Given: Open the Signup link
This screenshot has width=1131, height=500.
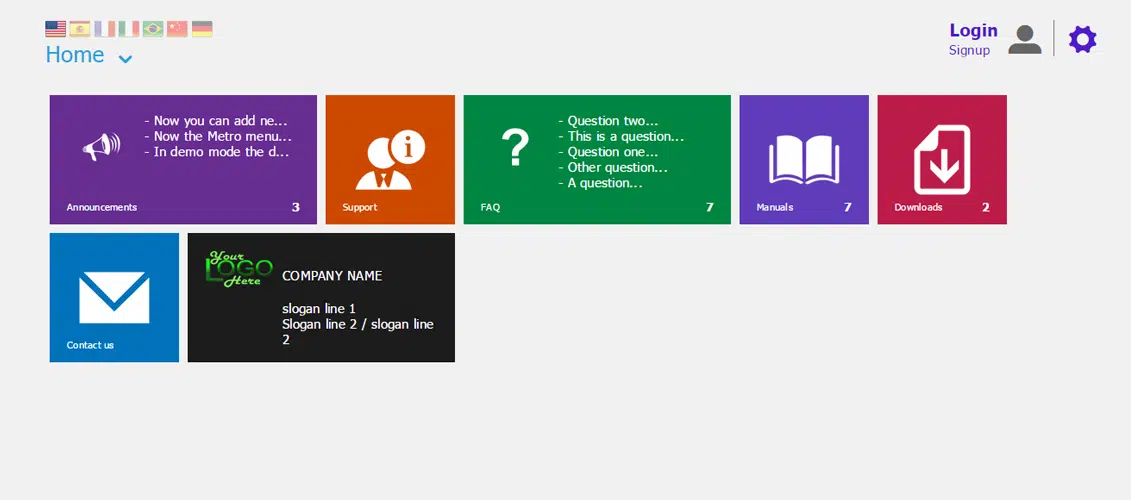Looking at the screenshot, I should tap(969, 50).
